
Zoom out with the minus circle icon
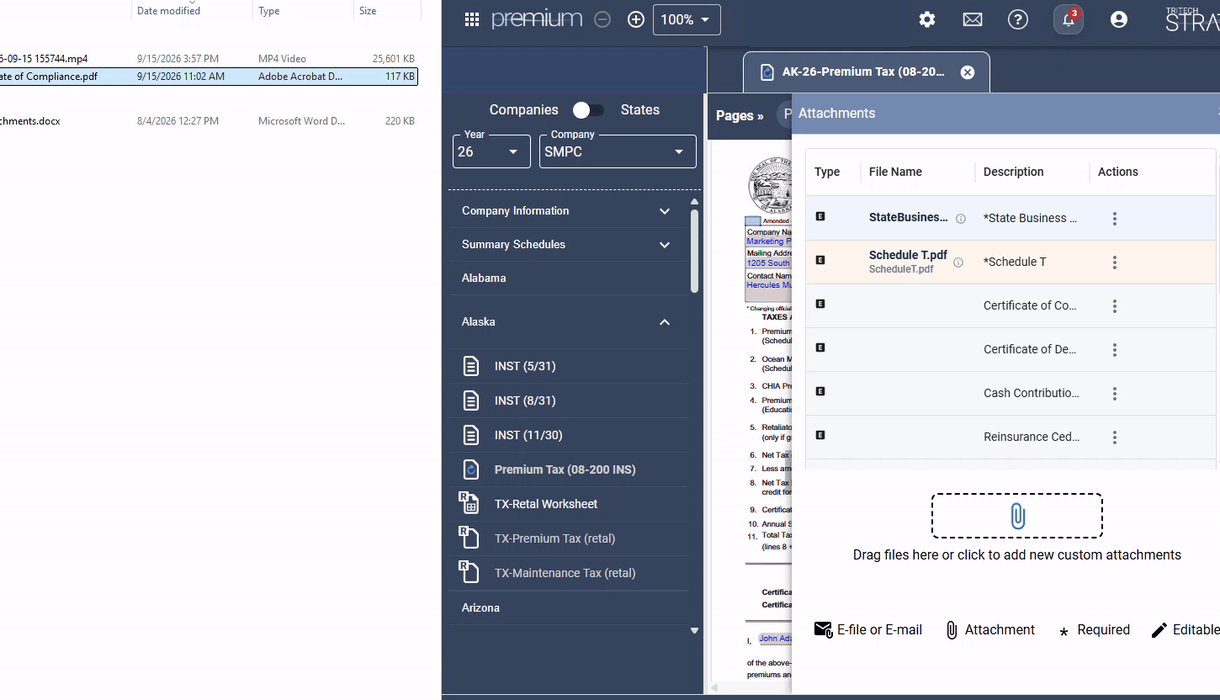click(602, 19)
